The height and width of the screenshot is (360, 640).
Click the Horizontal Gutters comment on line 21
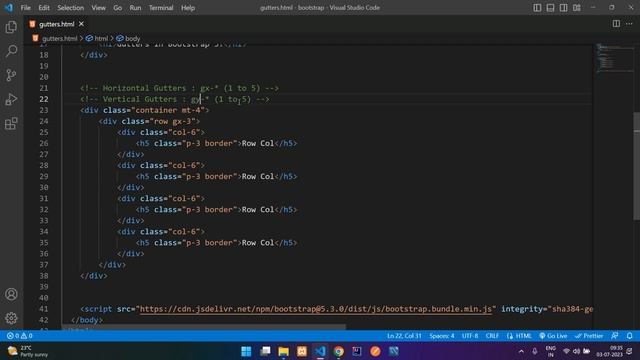tap(180, 88)
